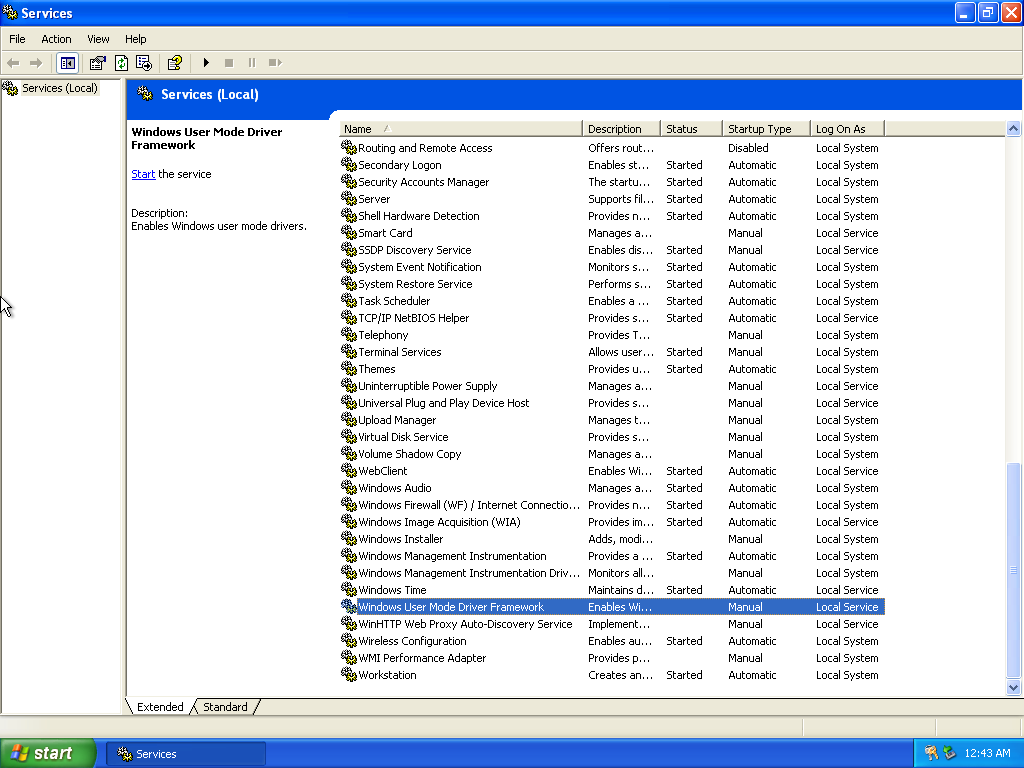Click the keys icon in system tray
The height and width of the screenshot is (768, 1024).
pos(931,753)
